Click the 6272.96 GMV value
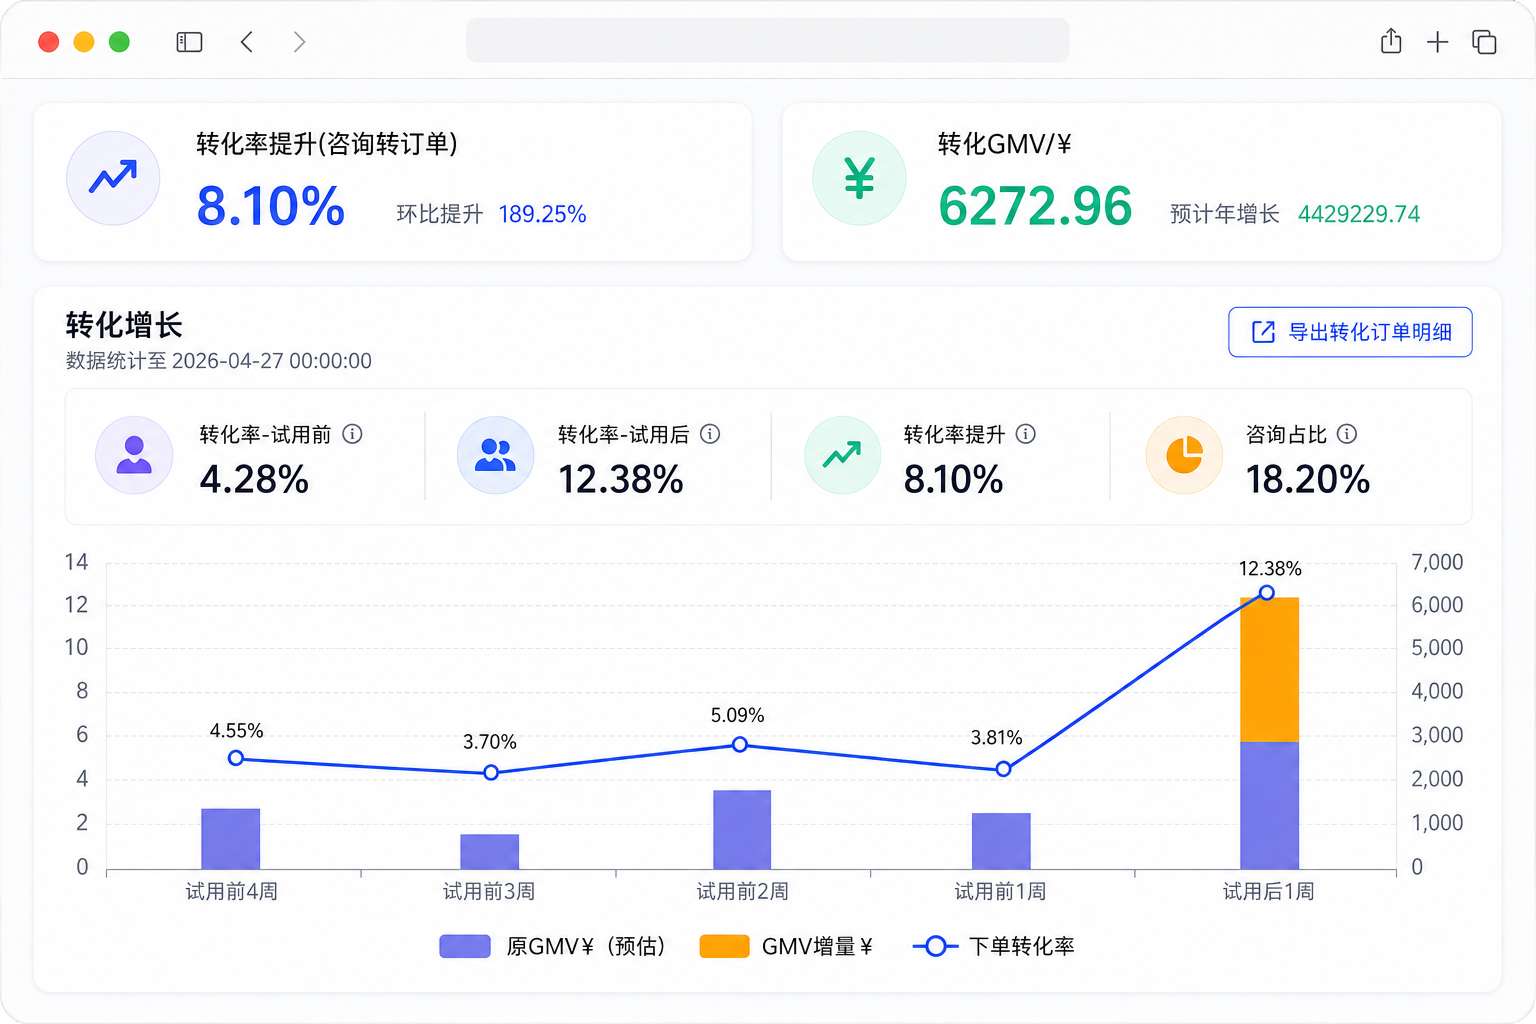This screenshot has width=1536, height=1024. [x=1035, y=207]
